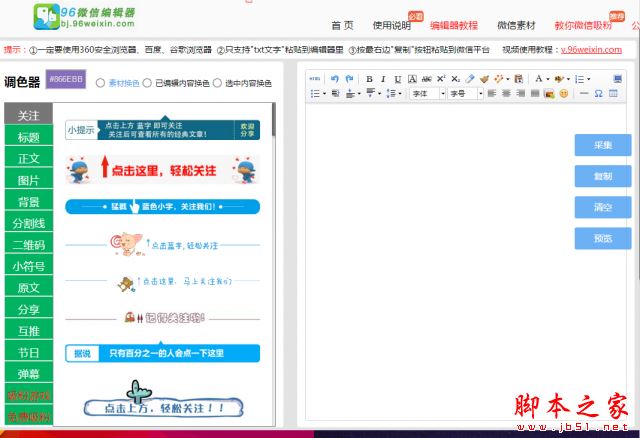Click the 清空 button to clear editor
The width and height of the screenshot is (640, 438).
click(x=603, y=207)
